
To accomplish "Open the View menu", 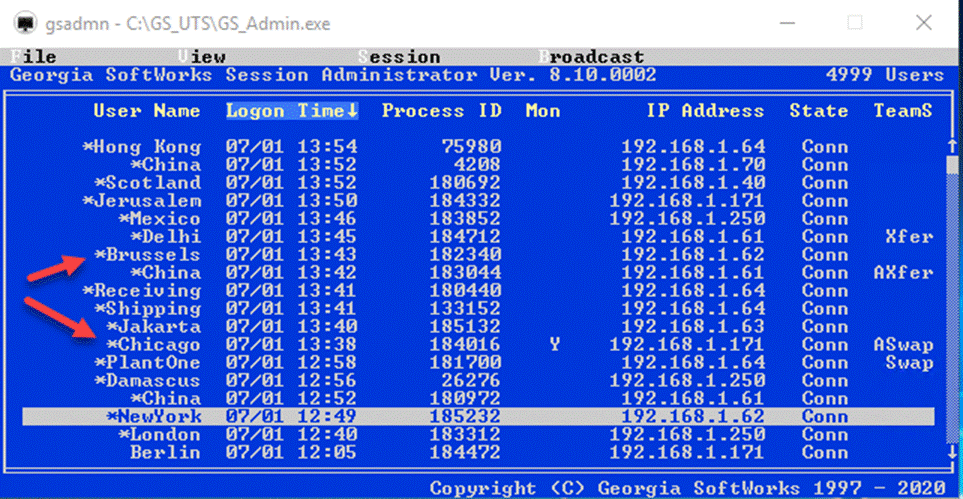I will 201,57.
